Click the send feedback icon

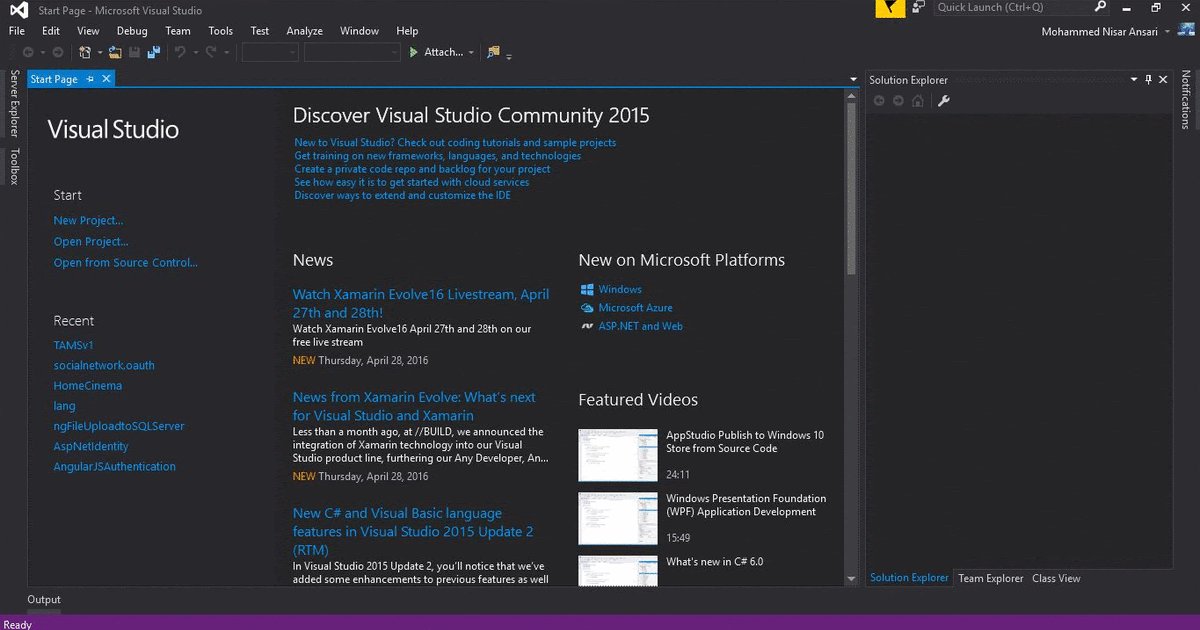919,8
